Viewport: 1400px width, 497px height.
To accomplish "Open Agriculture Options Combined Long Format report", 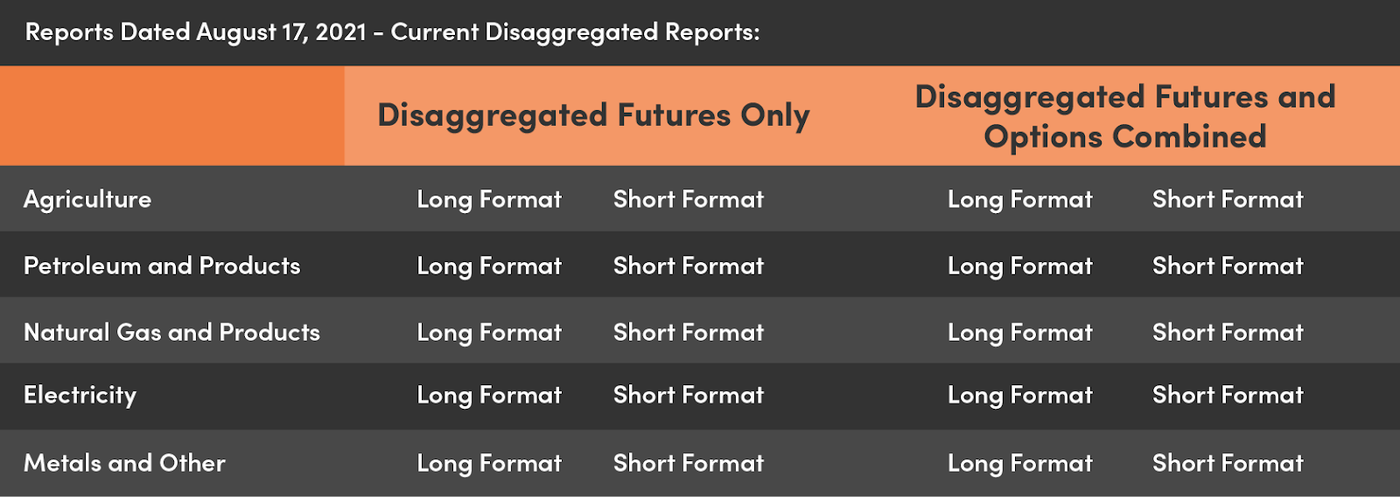I will coord(1020,199).
